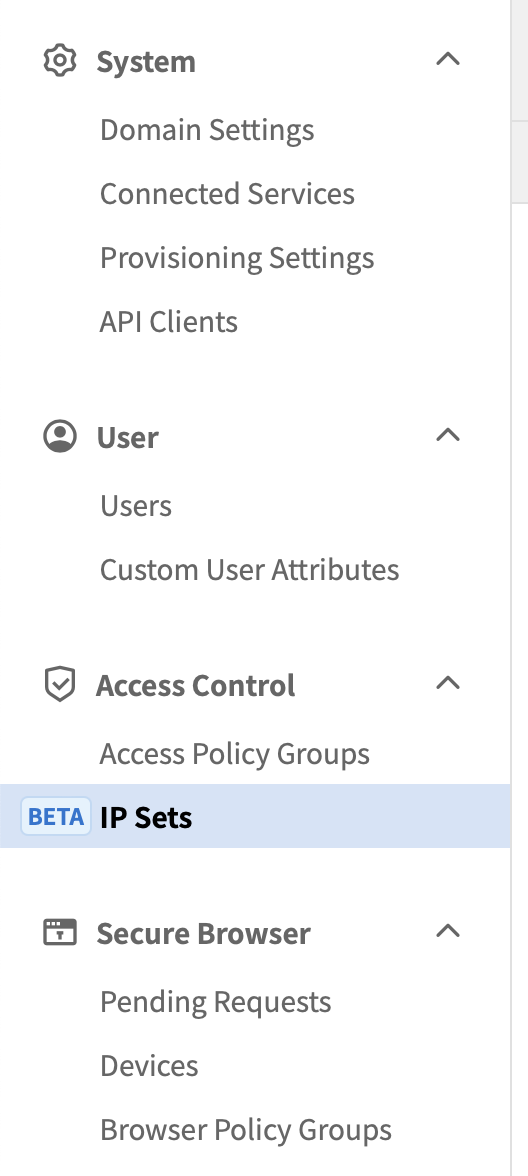The height and width of the screenshot is (1176, 528).
Task: Click the System gear icon
Action: pos(60,61)
